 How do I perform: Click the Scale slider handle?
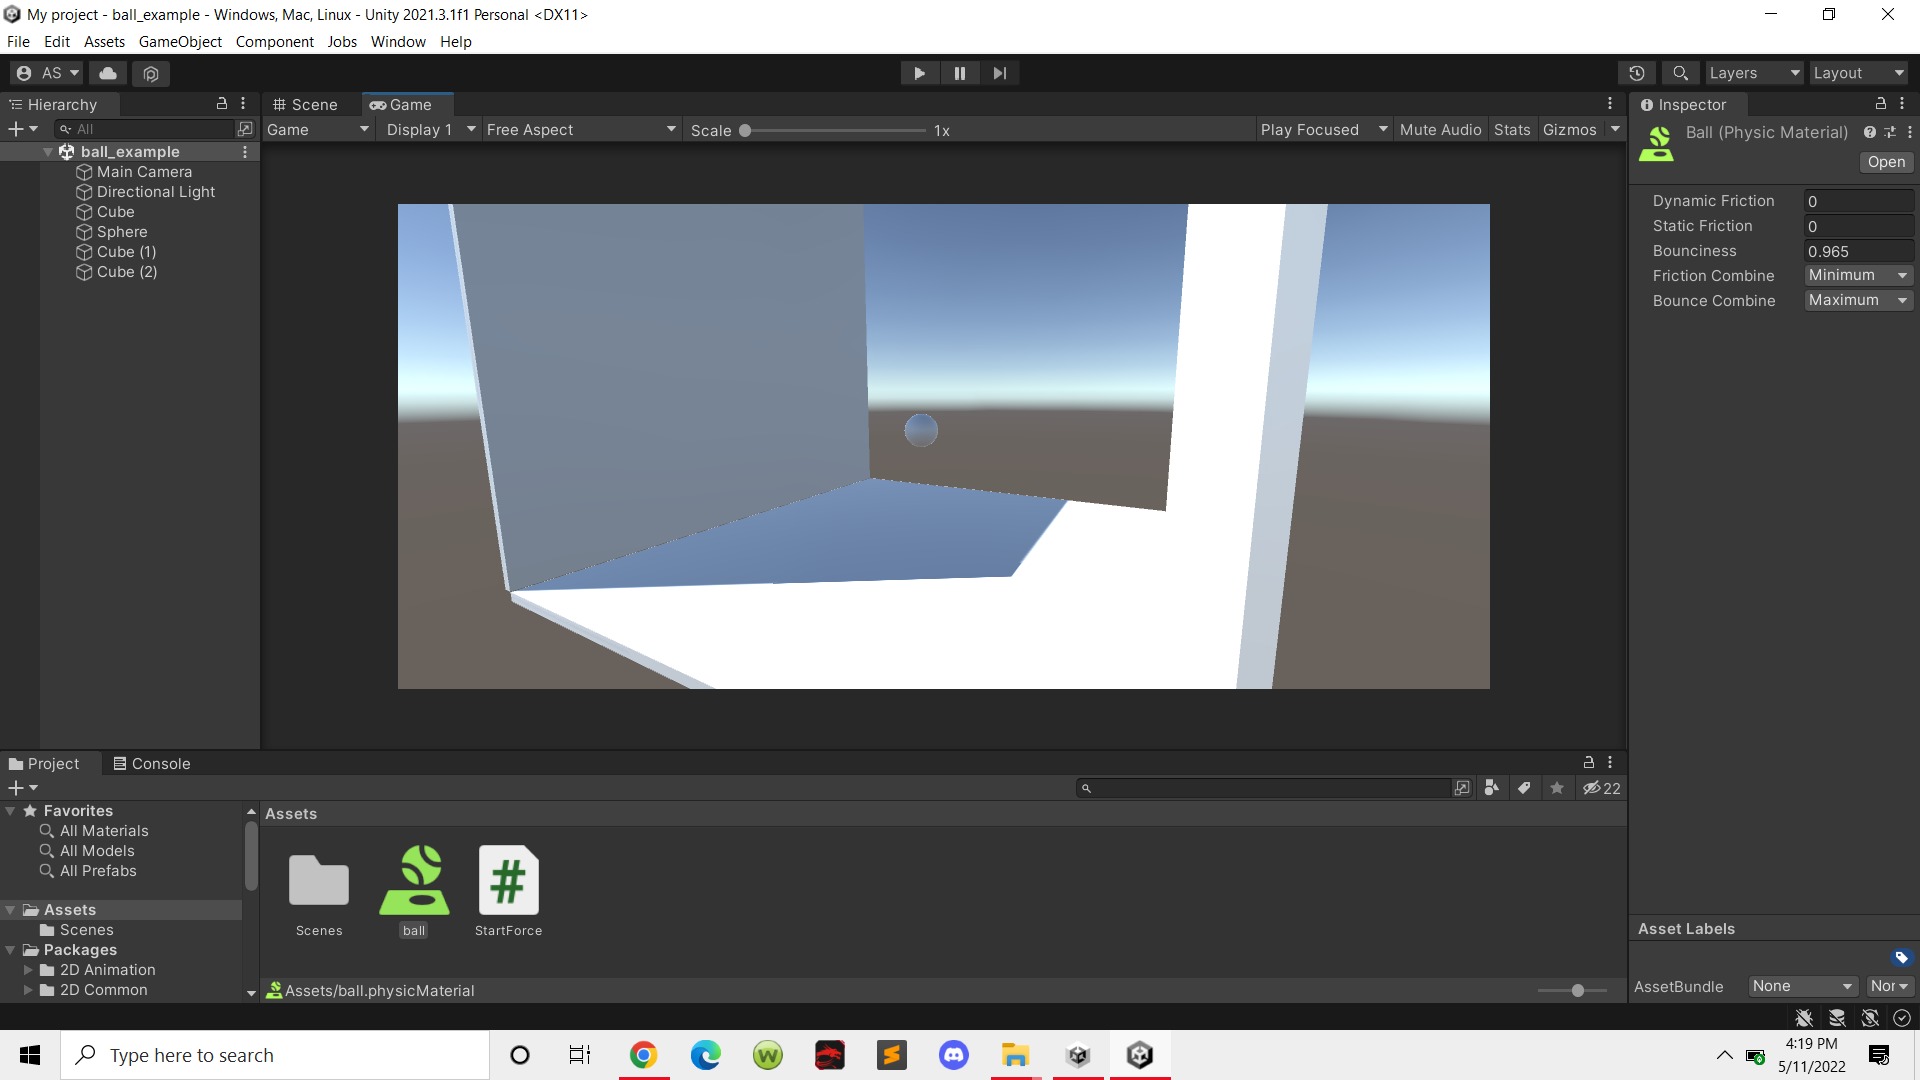tap(745, 131)
